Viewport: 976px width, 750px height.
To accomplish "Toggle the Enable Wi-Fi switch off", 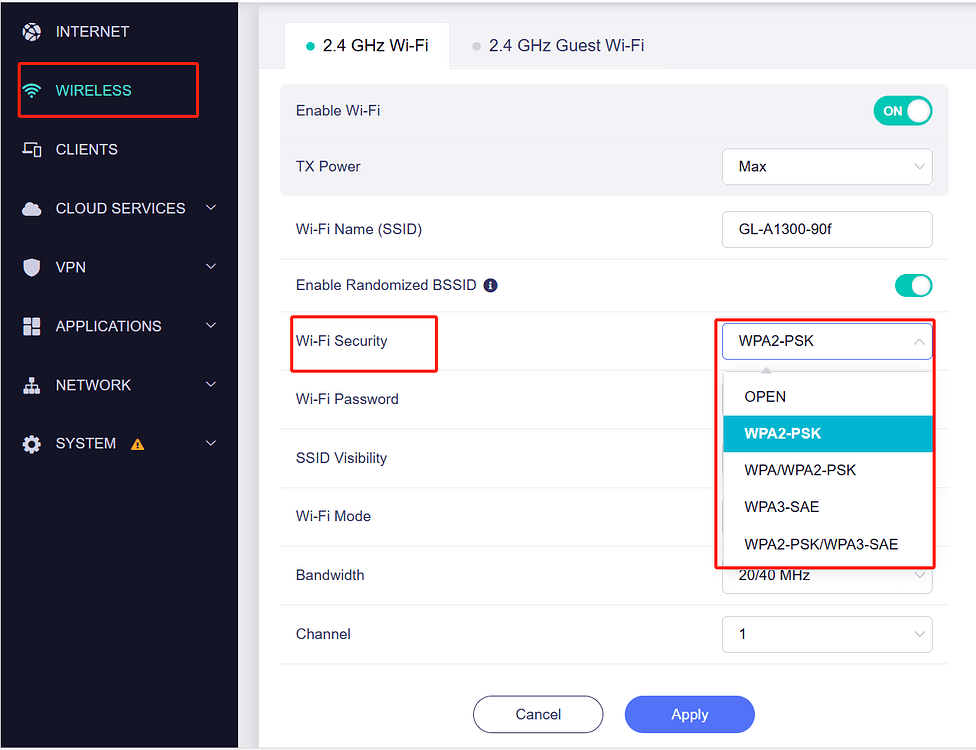I will (903, 111).
